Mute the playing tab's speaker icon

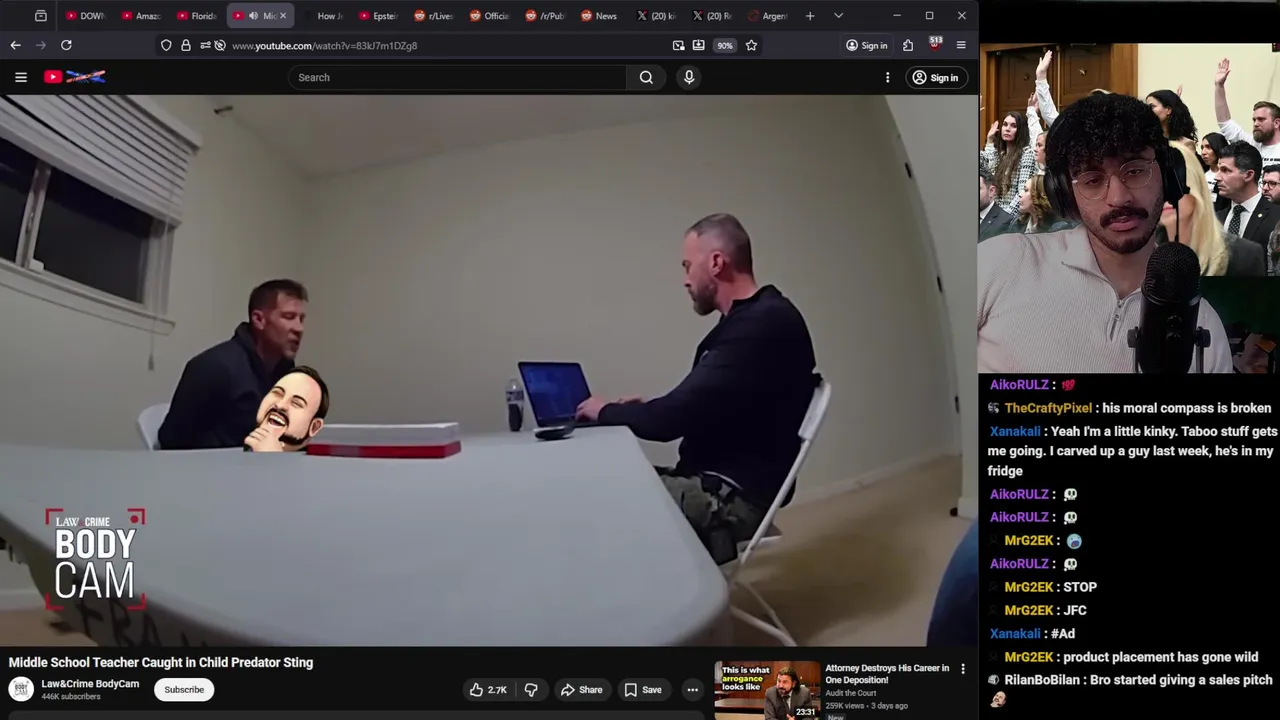click(x=253, y=16)
